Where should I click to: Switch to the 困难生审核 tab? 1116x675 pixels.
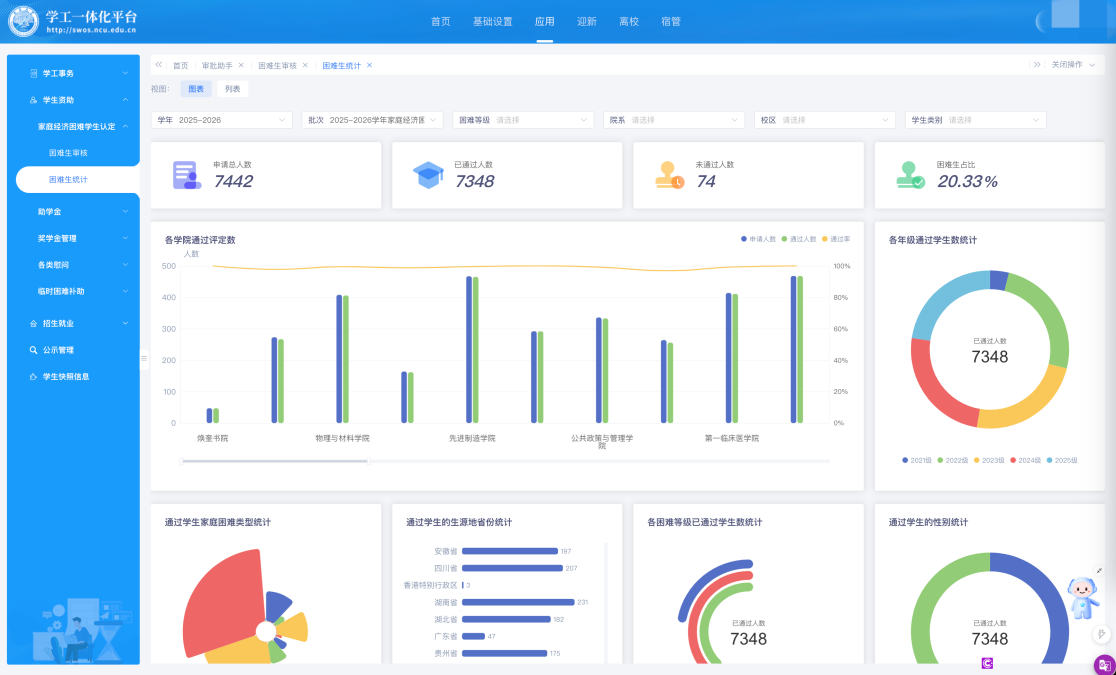277,65
